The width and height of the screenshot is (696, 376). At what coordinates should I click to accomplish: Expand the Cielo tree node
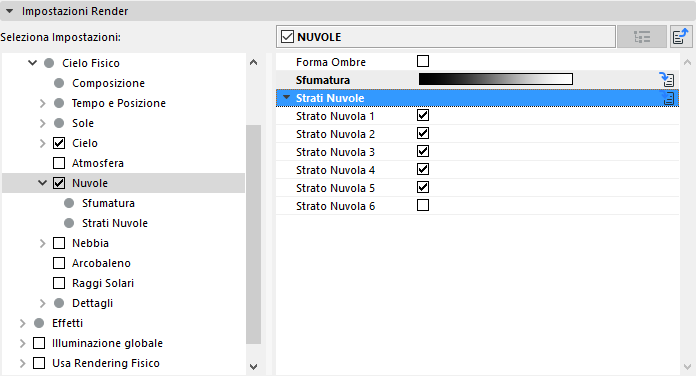[x=43, y=143]
